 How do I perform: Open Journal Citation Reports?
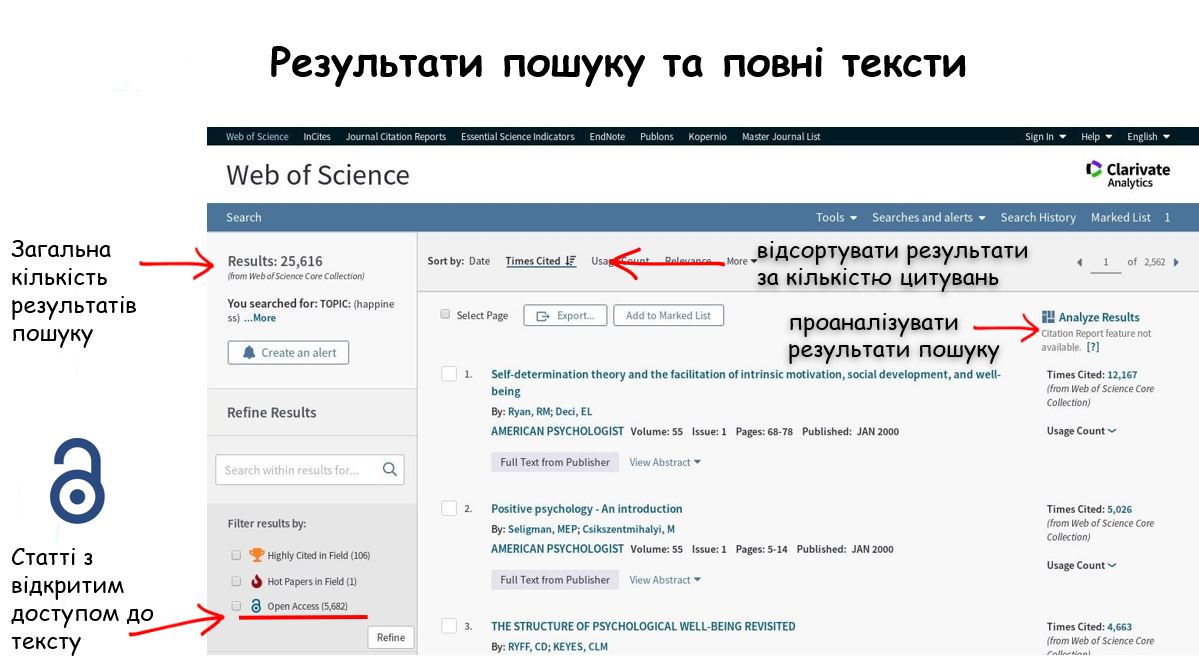[395, 137]
